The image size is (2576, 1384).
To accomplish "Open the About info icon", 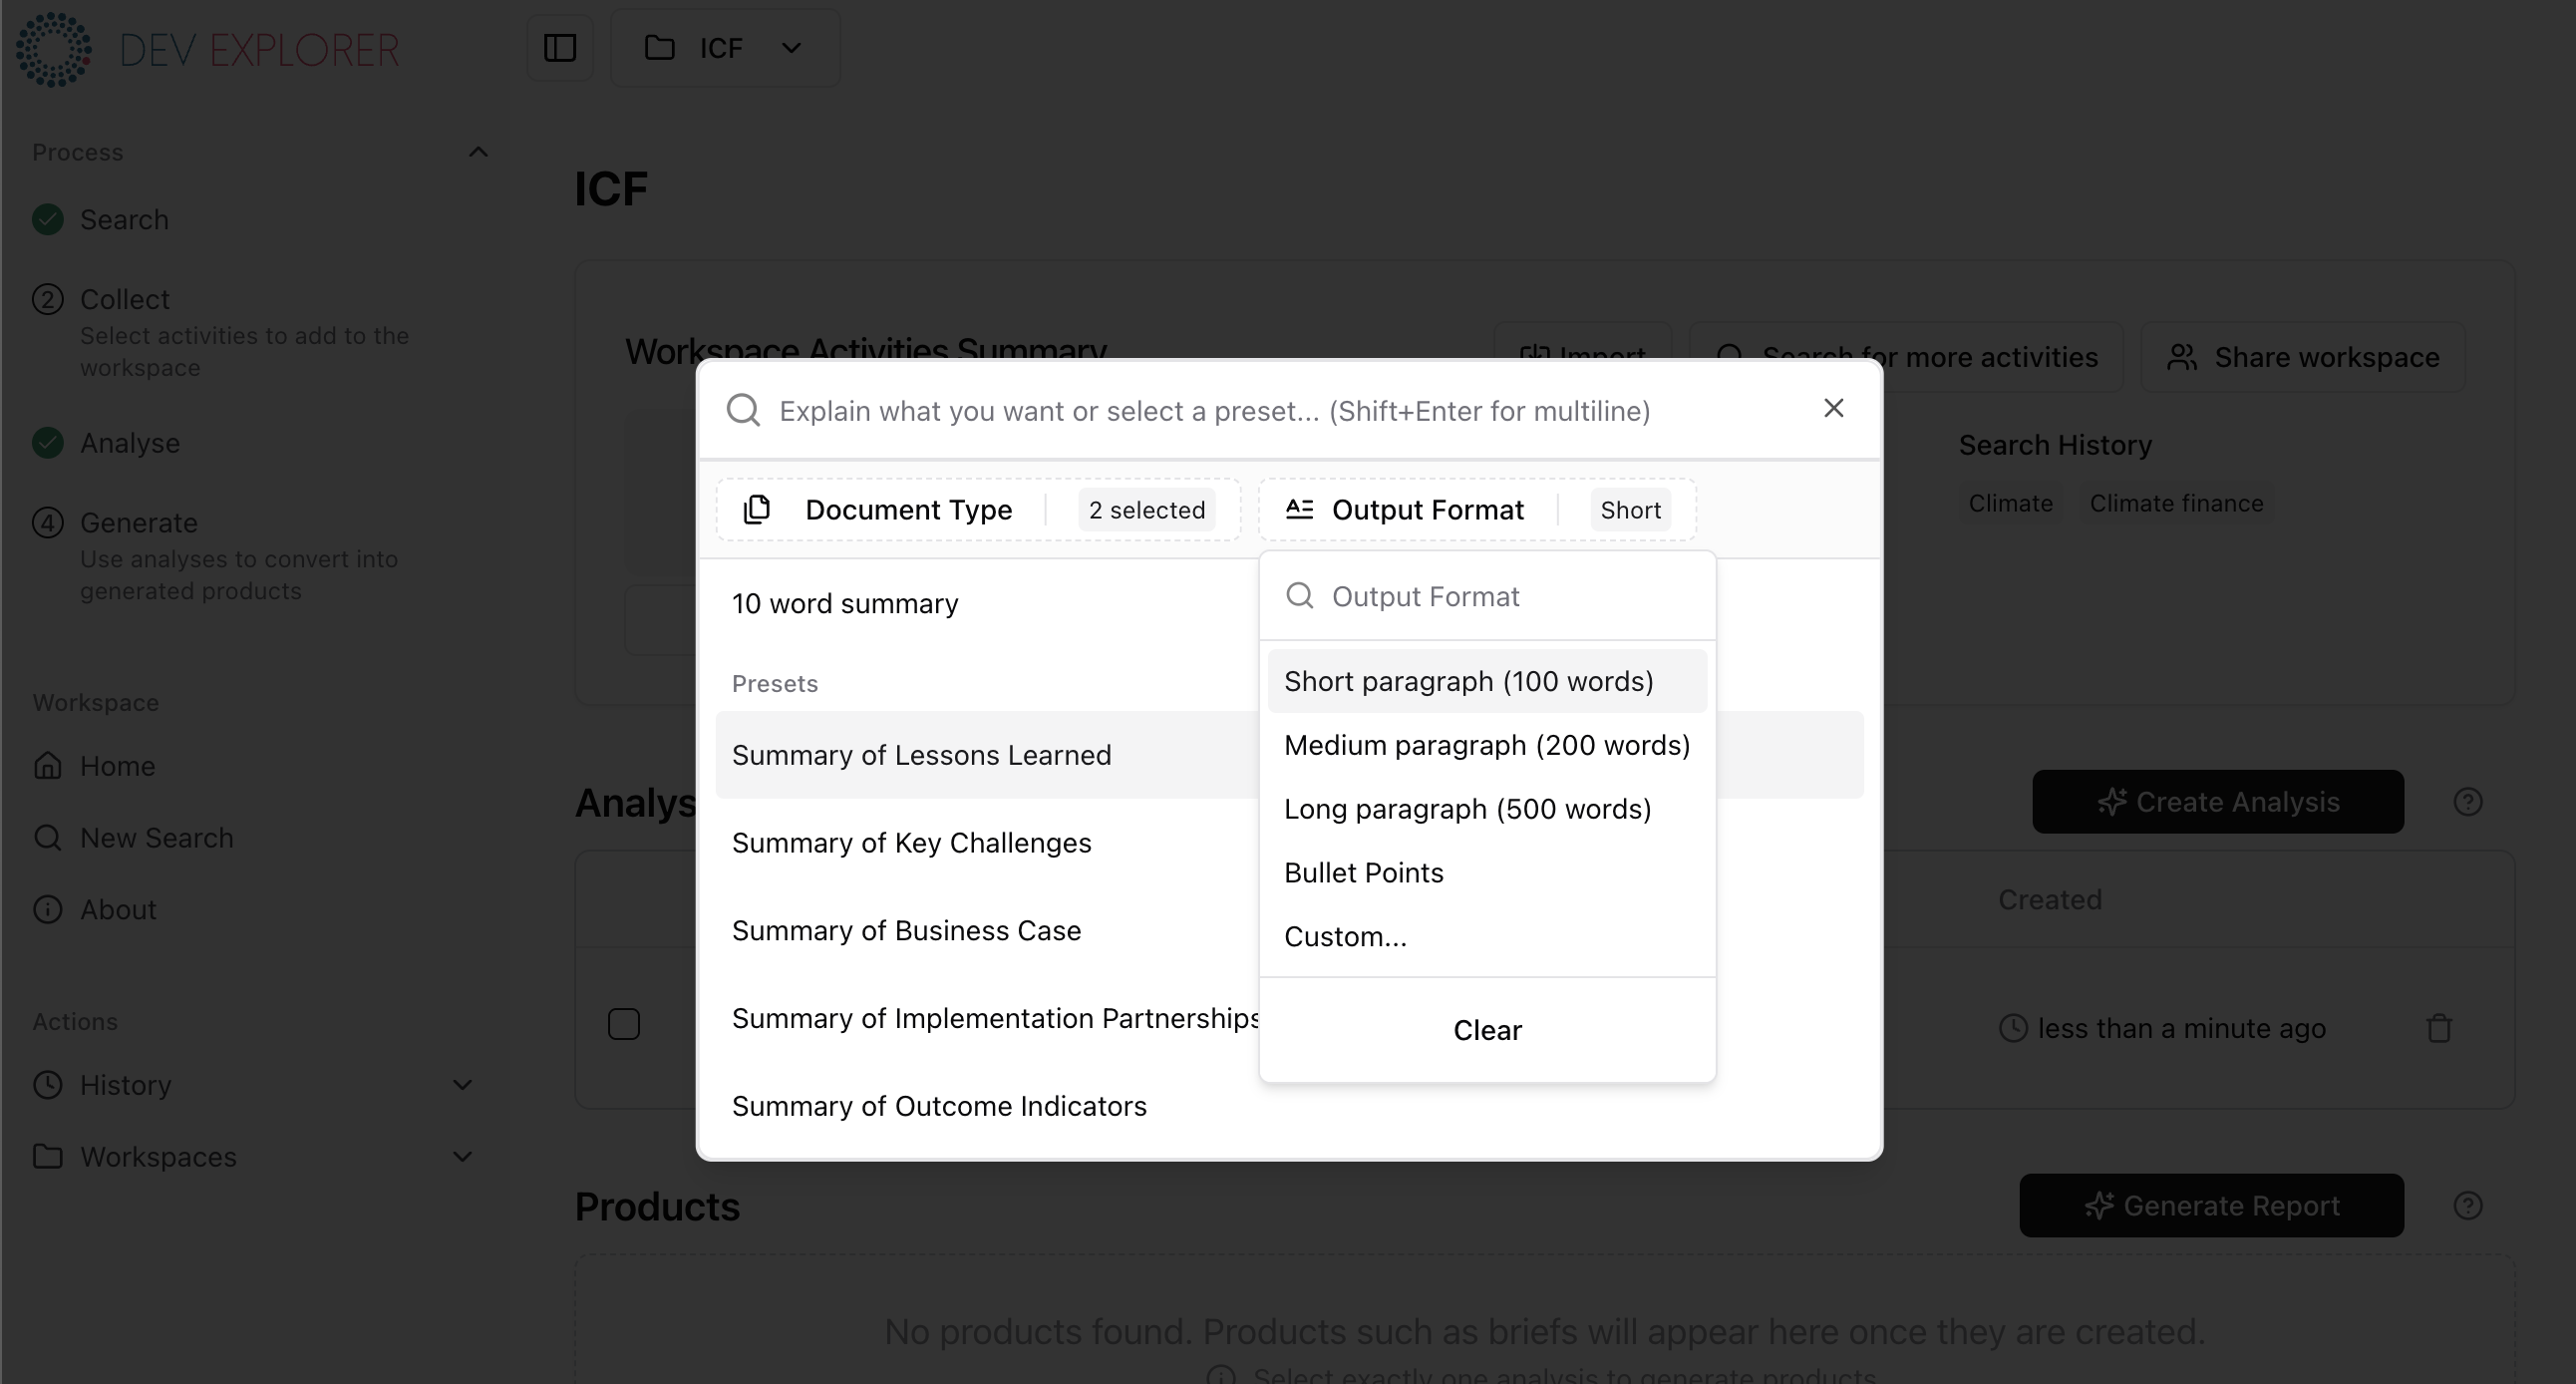I will coord(47,909).
